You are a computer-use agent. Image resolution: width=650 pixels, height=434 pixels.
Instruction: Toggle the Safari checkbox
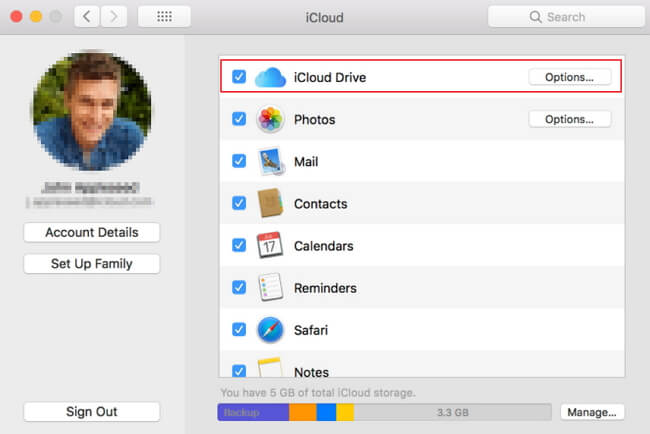pos(239,330)
